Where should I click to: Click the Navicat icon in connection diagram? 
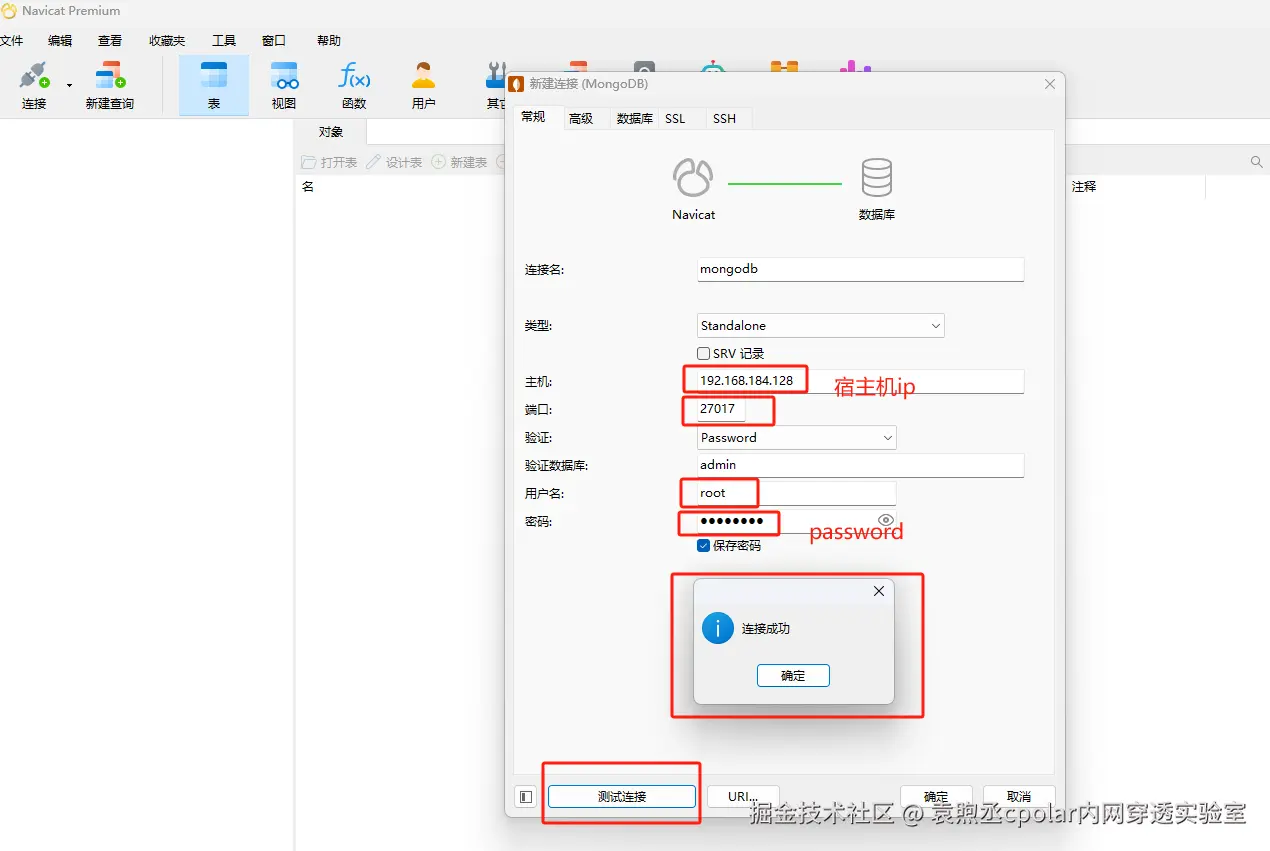[693, 177]
